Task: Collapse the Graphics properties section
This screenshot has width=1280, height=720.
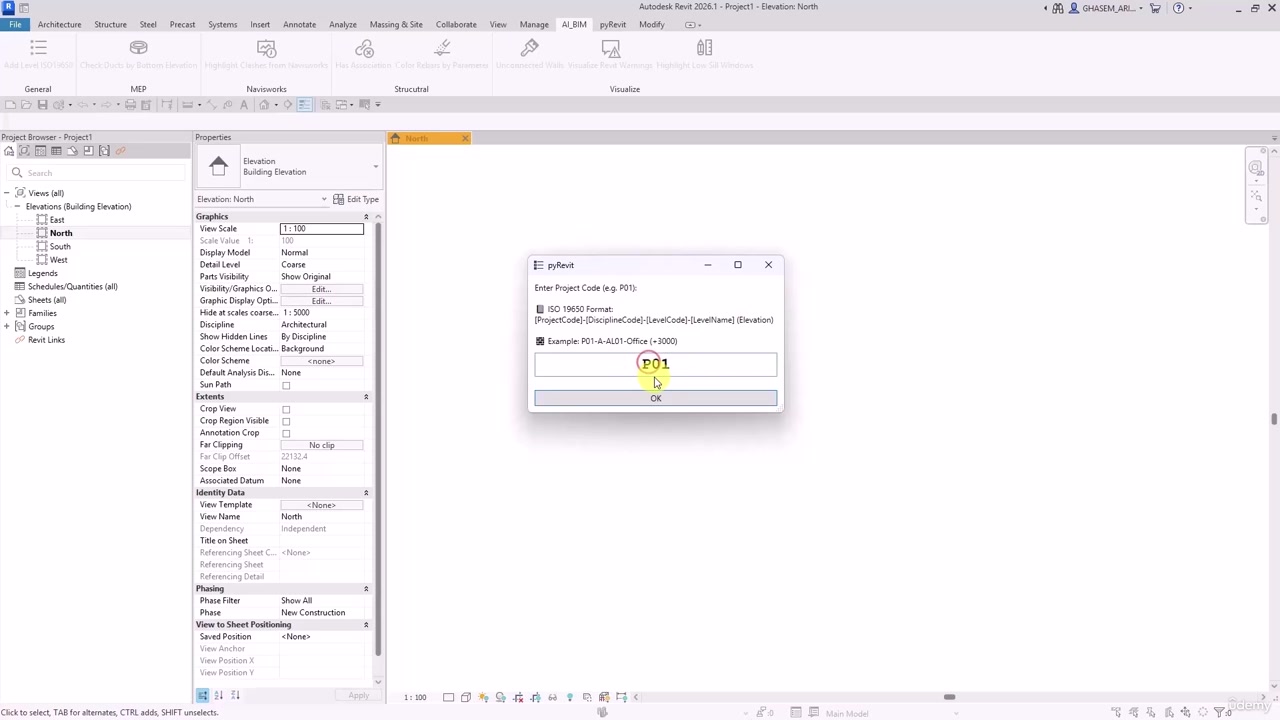Action: pyautogui.click(x=366, y=217)
